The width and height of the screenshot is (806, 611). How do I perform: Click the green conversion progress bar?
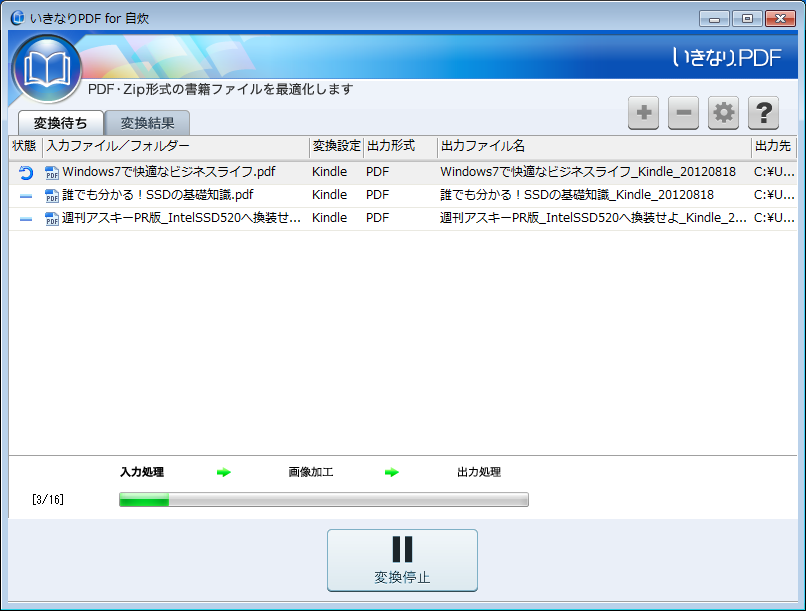(x=323, y=499)
